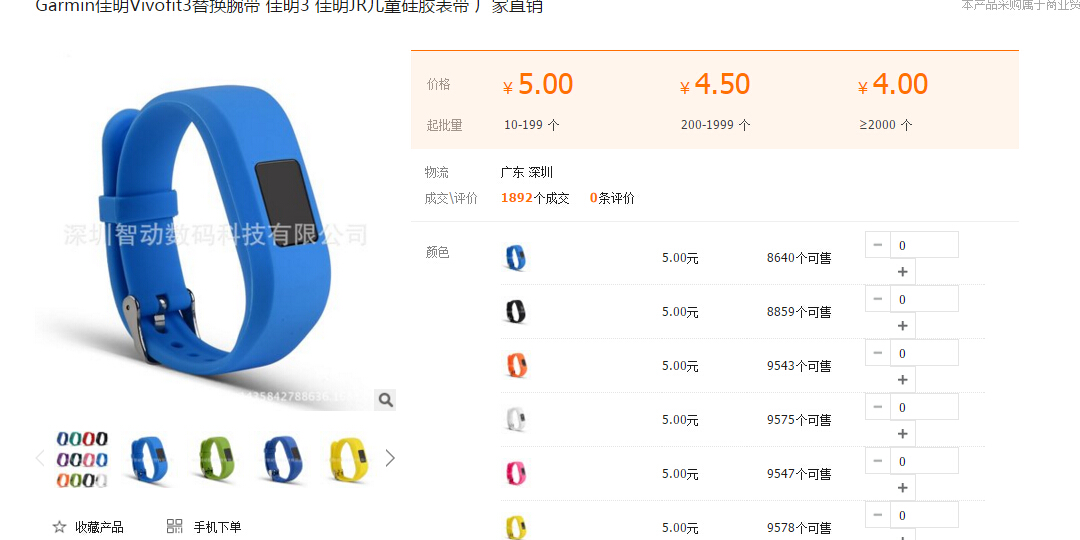Click the magnifier zoom icon on product image
This screenshot has width=1080, height=540.
(385, 399)
